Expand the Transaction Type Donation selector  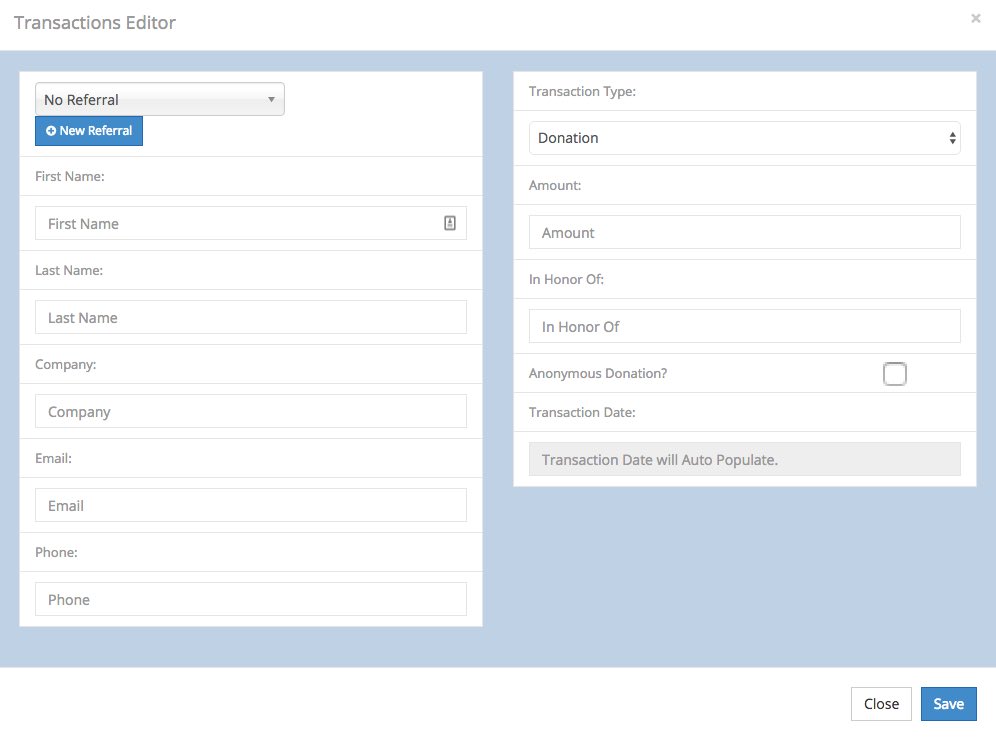pos(744,138)
